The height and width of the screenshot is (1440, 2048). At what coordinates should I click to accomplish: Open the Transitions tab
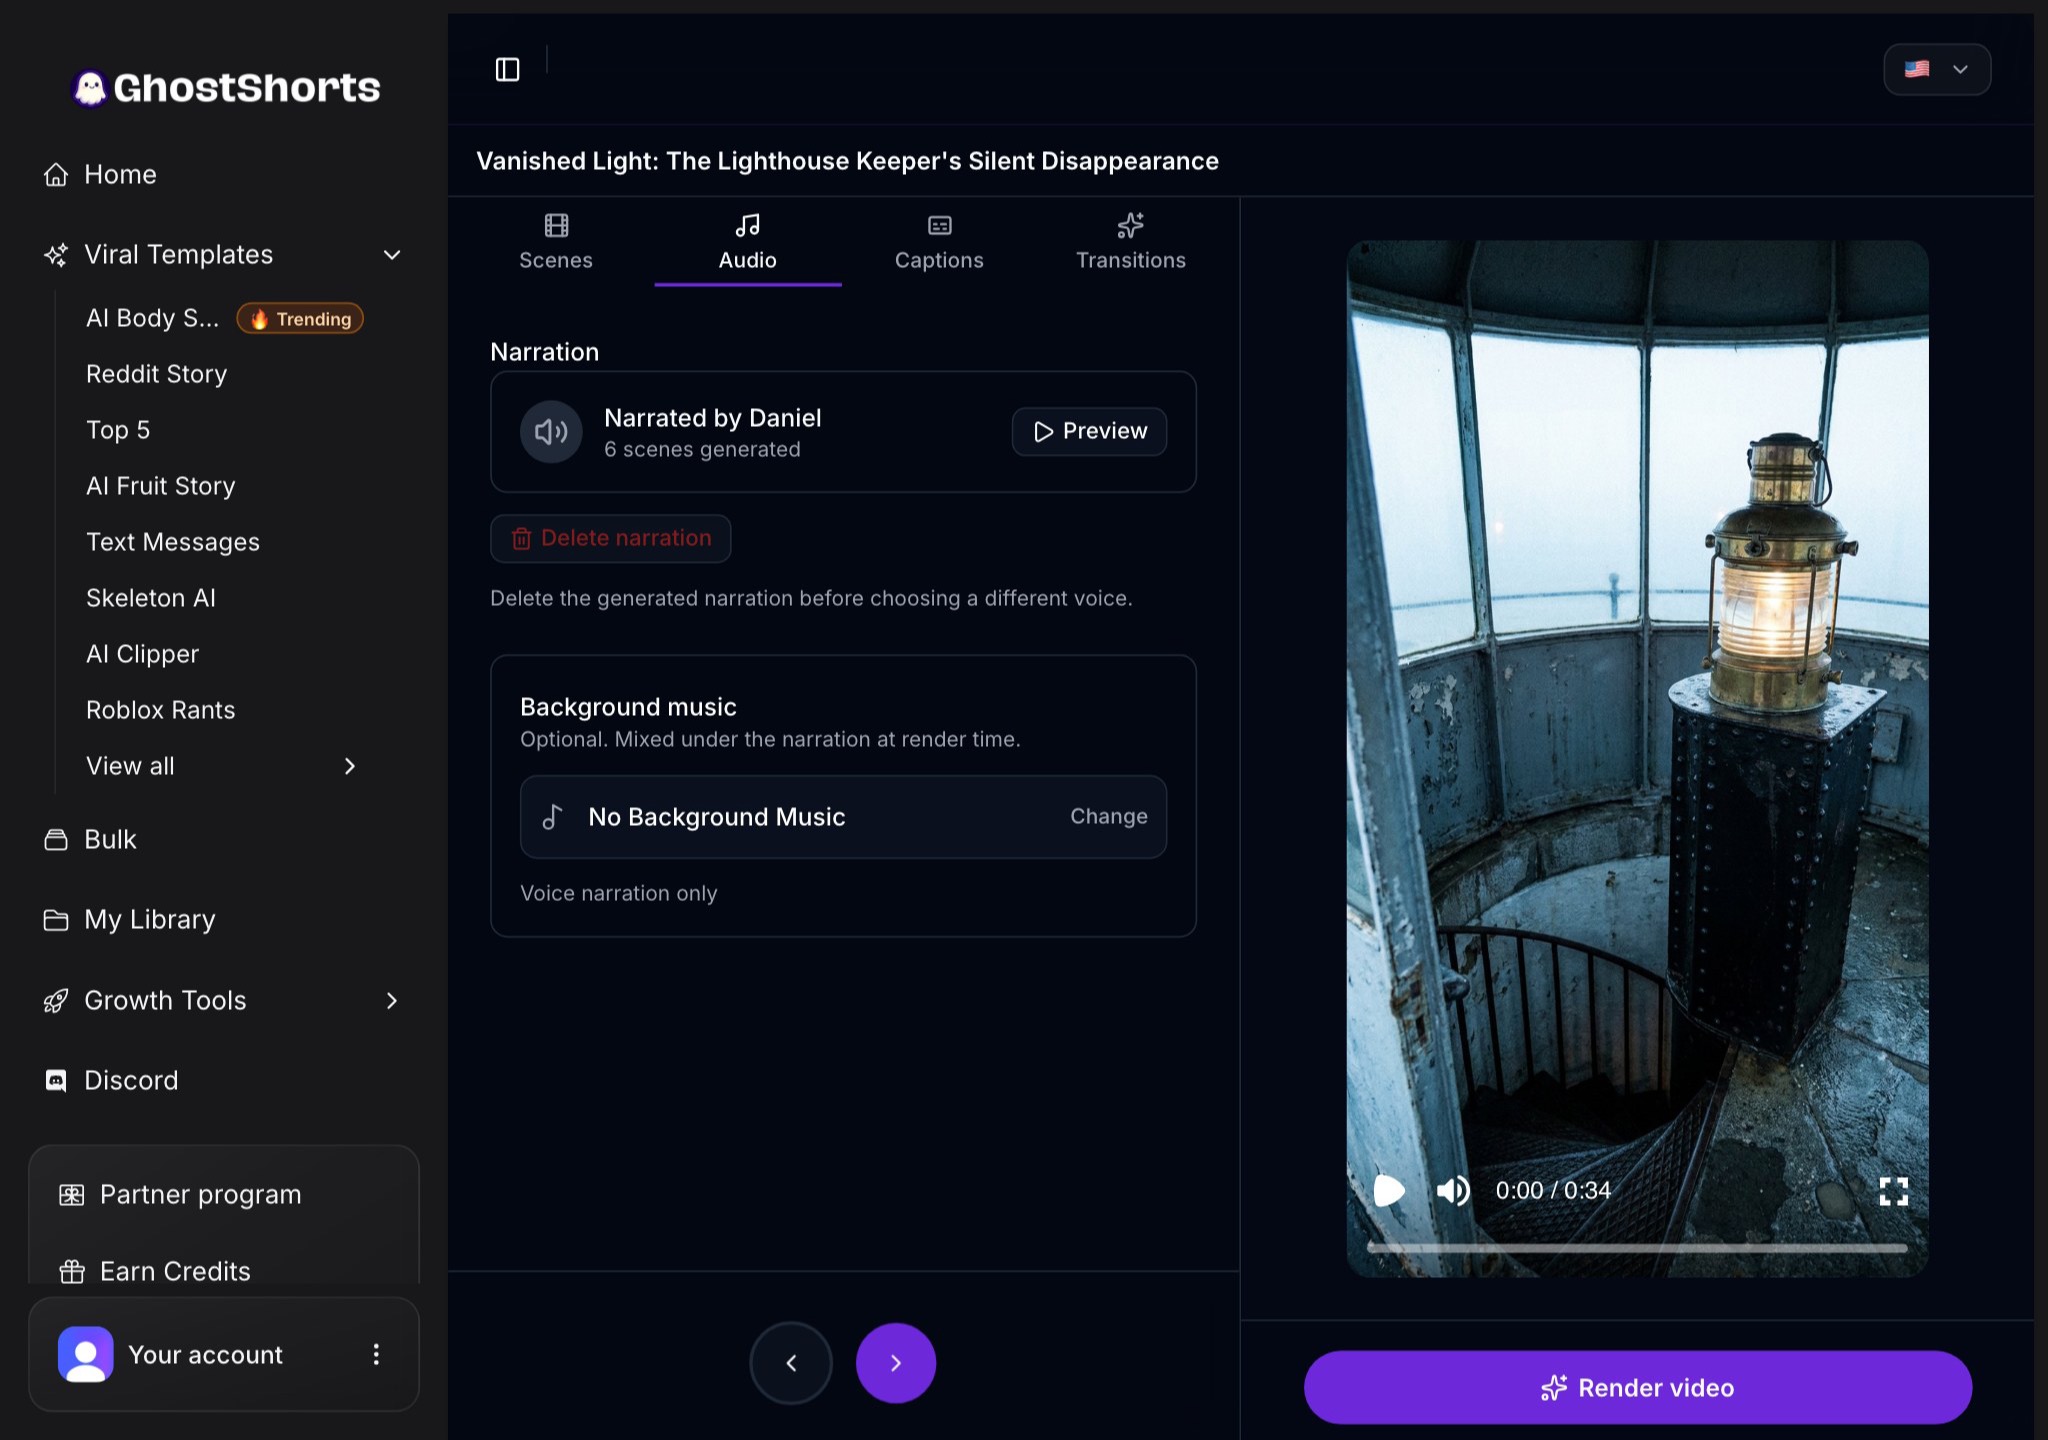(x=1131, y=241)
